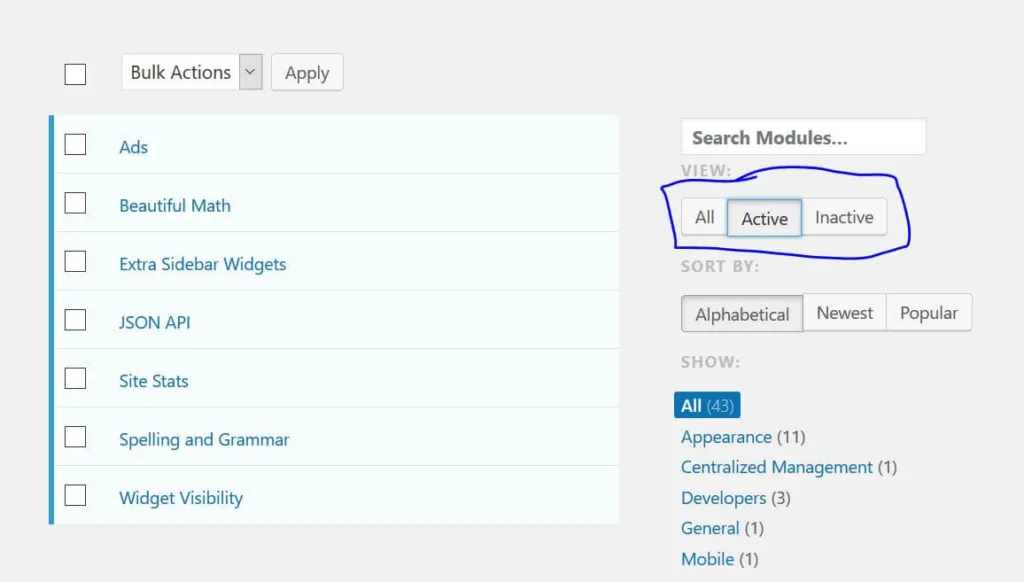Show Centralized Management modules
The height and width of the screenshot is (582, 1024).
pyautogui.click(x=777, y=467)
